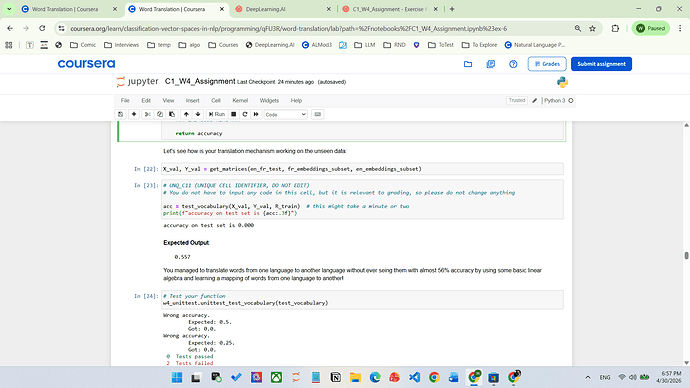The image size is (690, 388).
Task: Open the Insert menu in Jupyter
Action: 192,101
